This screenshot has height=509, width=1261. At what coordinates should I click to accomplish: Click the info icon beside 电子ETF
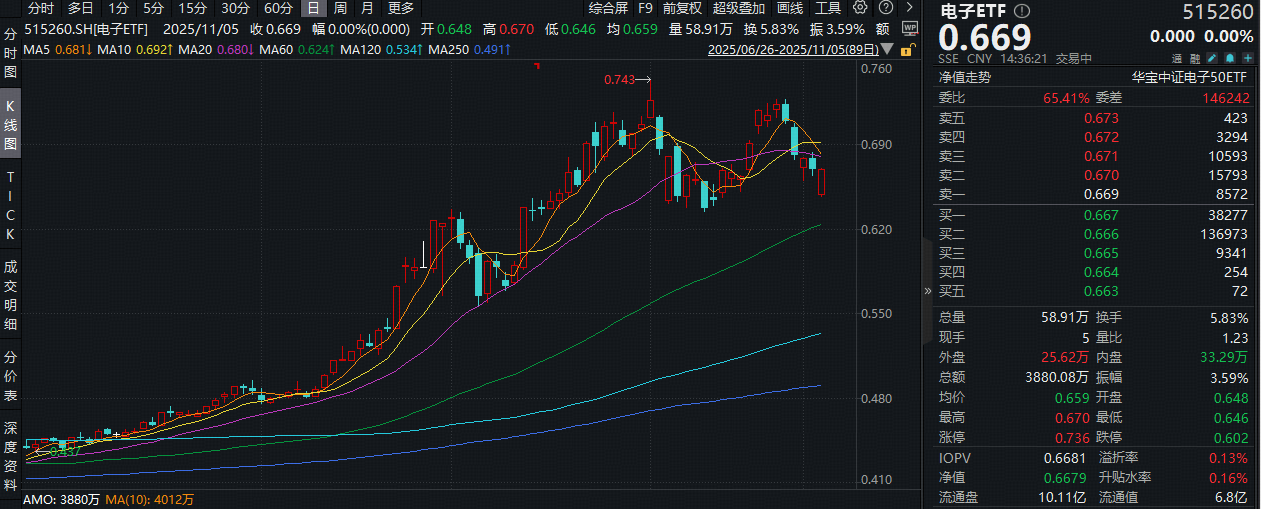tap(1021, 11)
